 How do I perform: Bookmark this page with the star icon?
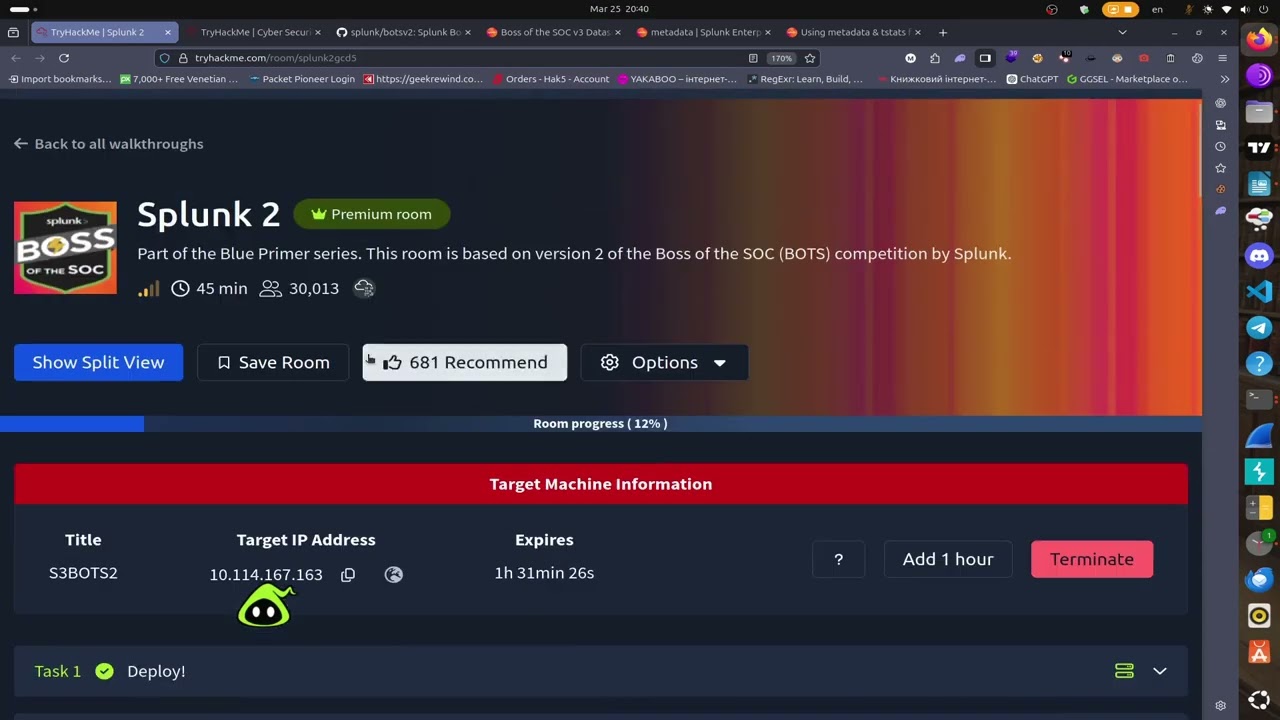[x=810, y=58]
